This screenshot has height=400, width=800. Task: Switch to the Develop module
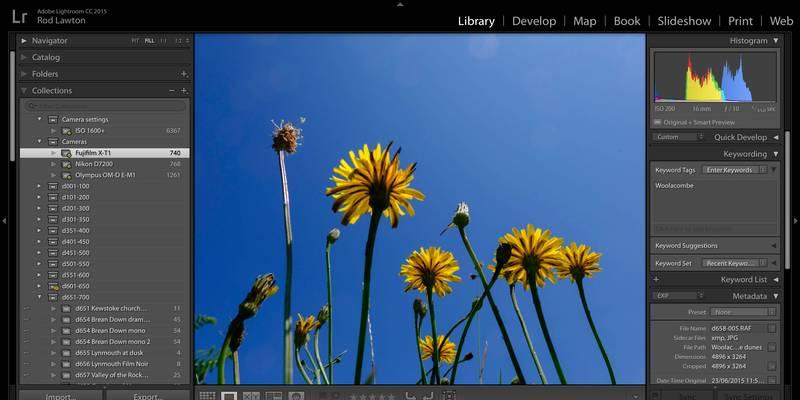tap(534, 21)
